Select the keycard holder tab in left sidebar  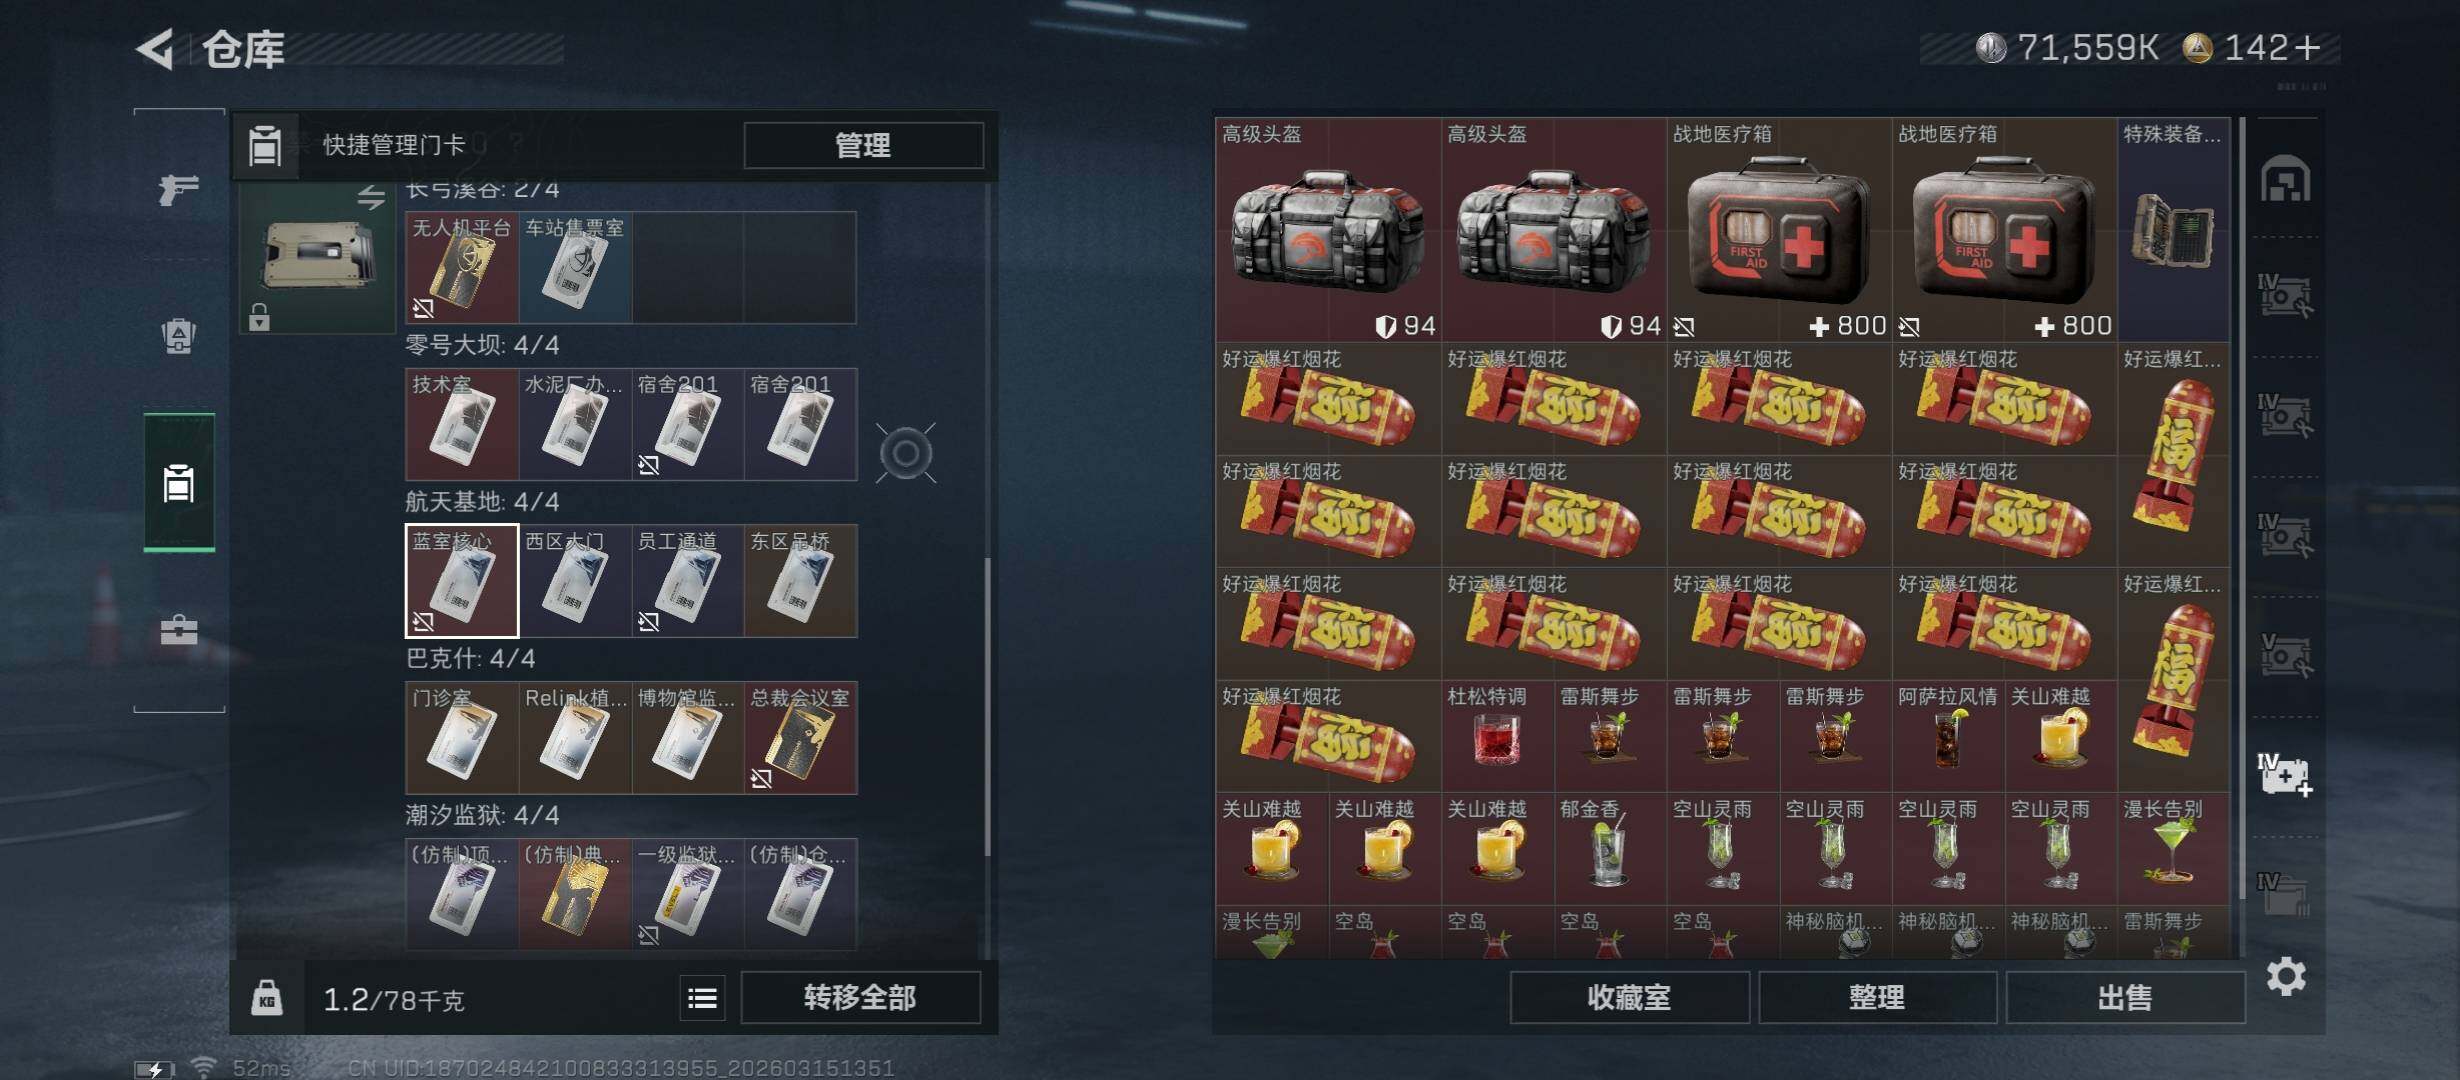[179, 482]
